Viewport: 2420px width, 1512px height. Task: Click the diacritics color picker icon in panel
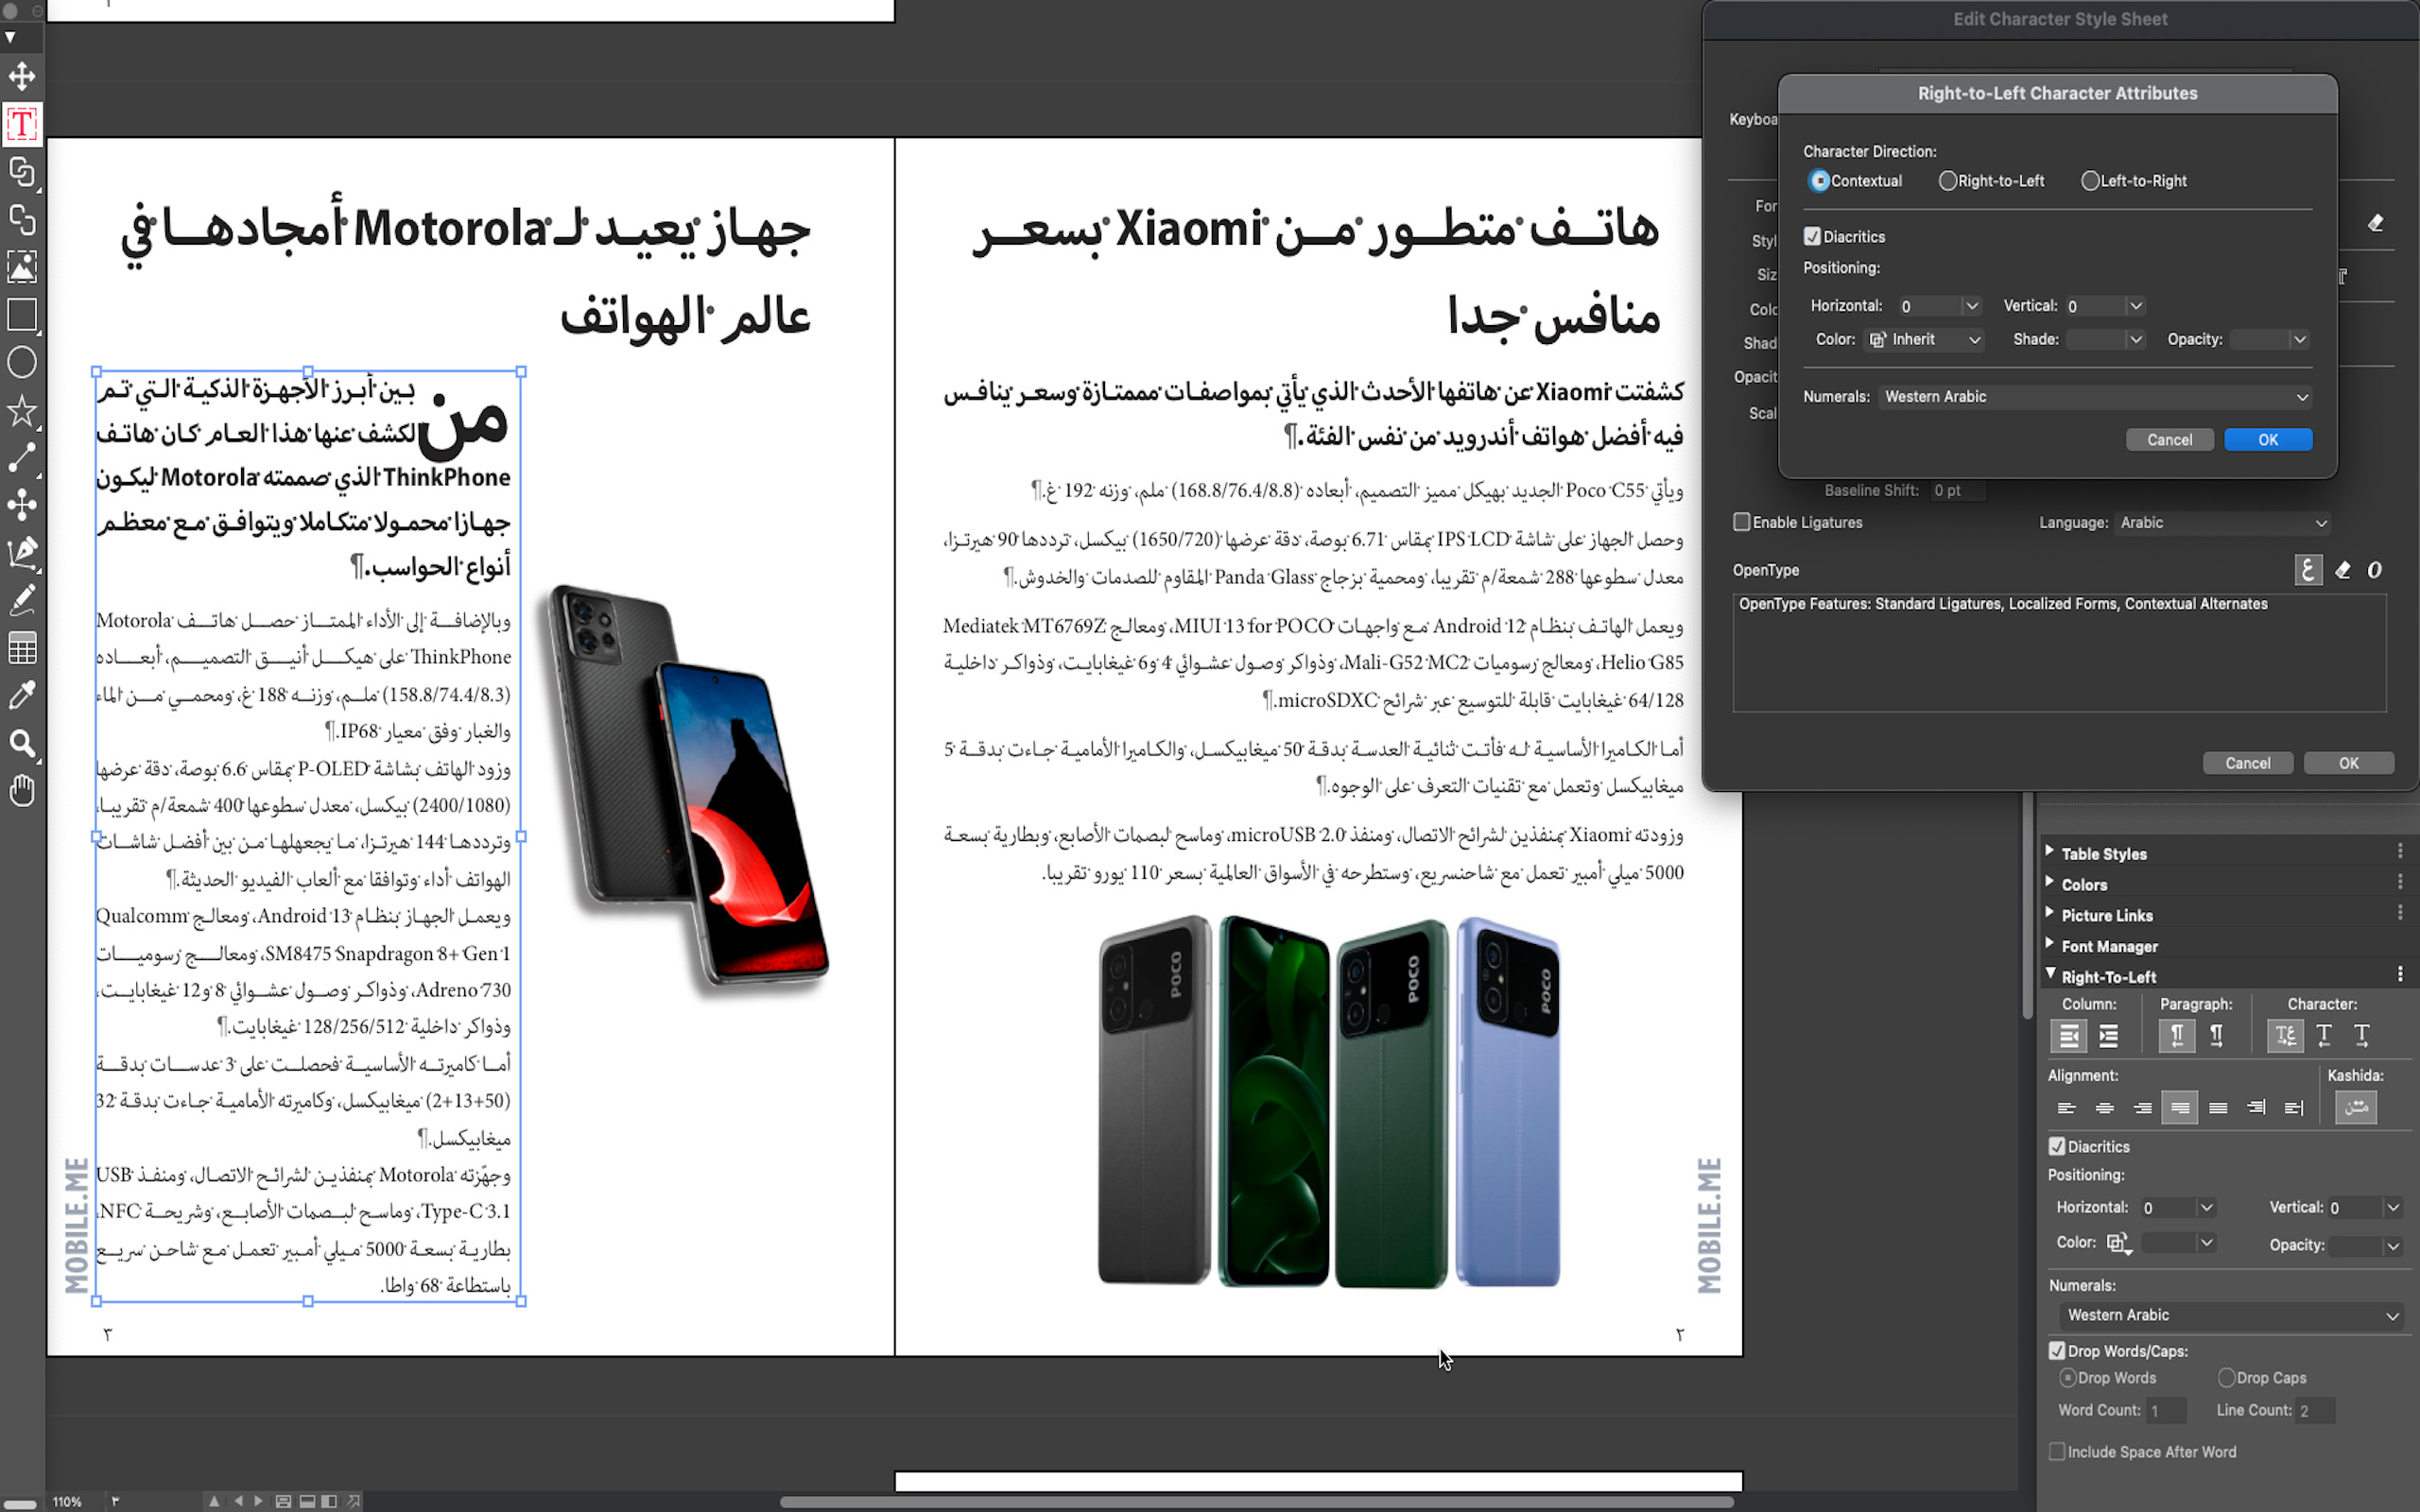(x=2119, y=1243)
